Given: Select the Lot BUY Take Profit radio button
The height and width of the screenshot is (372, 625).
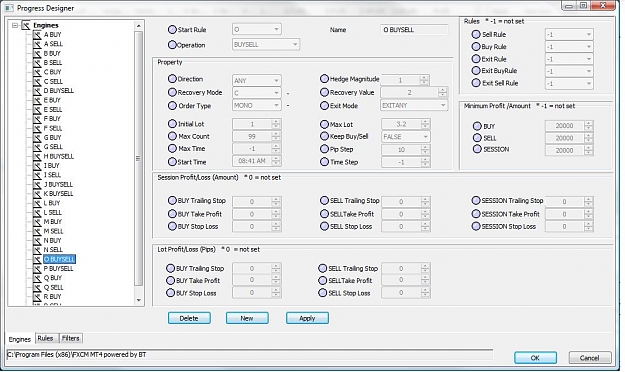Looking at the screenshot, I should [171, 281].
